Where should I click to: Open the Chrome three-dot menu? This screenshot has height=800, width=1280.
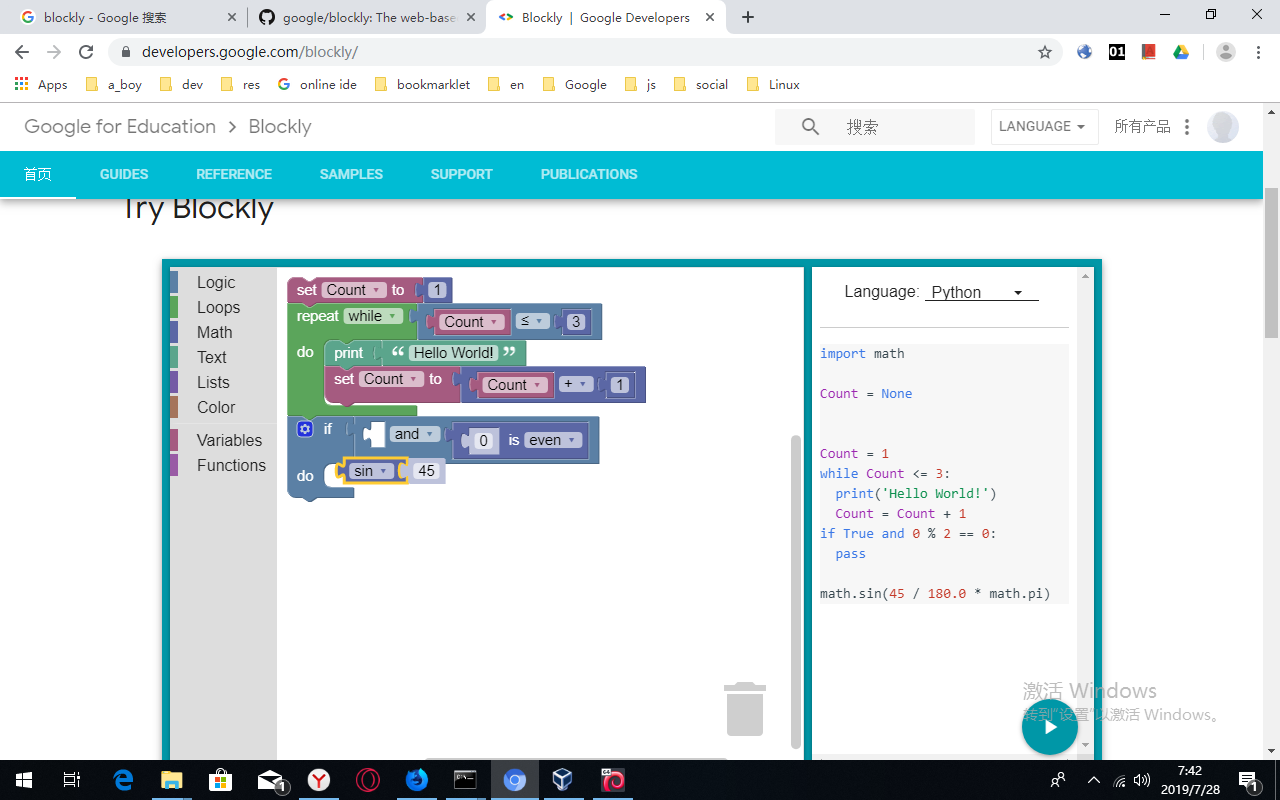click(1257, 52)
